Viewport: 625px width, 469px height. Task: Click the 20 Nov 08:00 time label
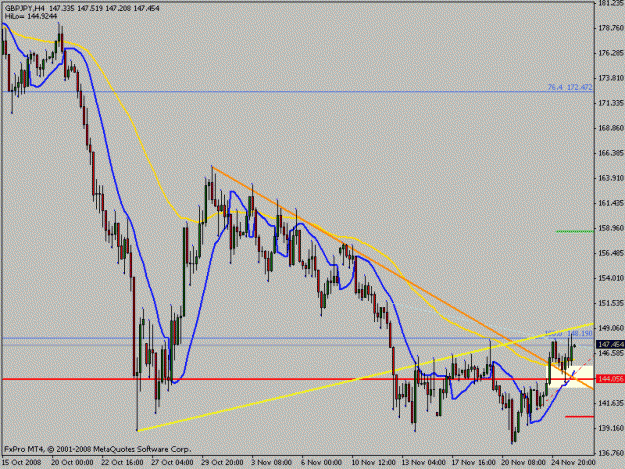tap(523, 462)
